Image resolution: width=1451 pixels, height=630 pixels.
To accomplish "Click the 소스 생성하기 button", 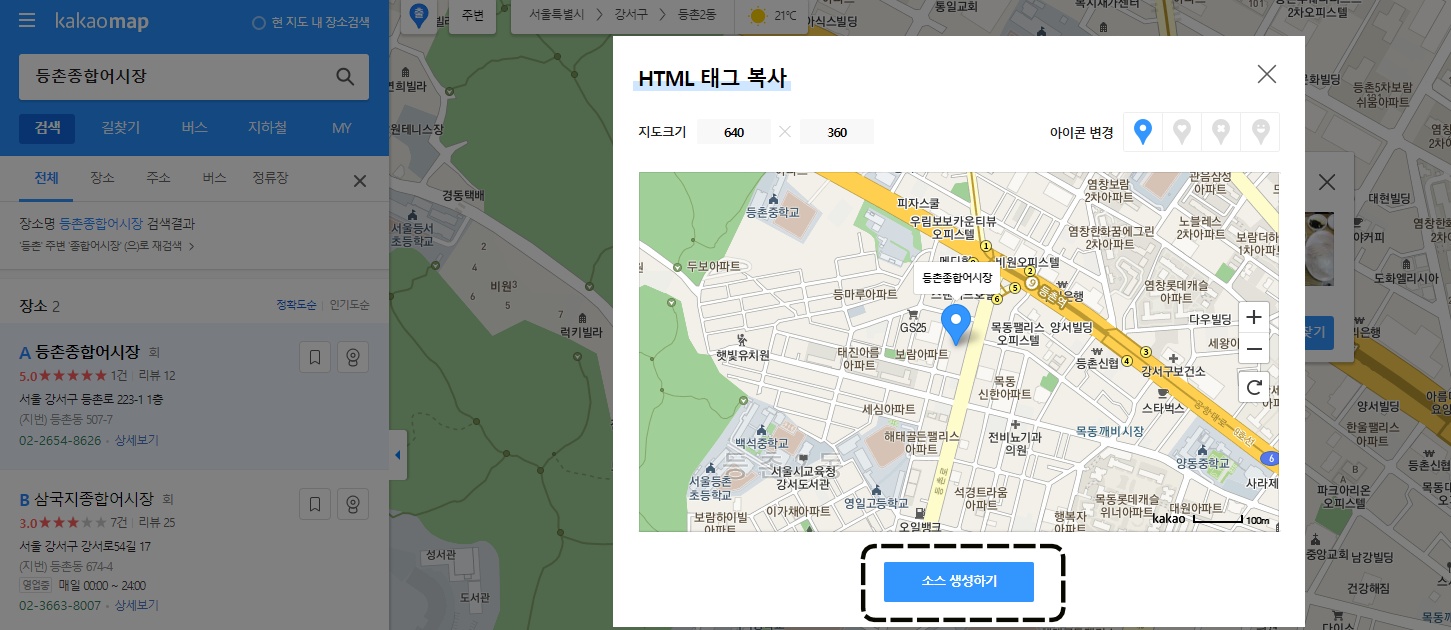I will click(958, 581).
